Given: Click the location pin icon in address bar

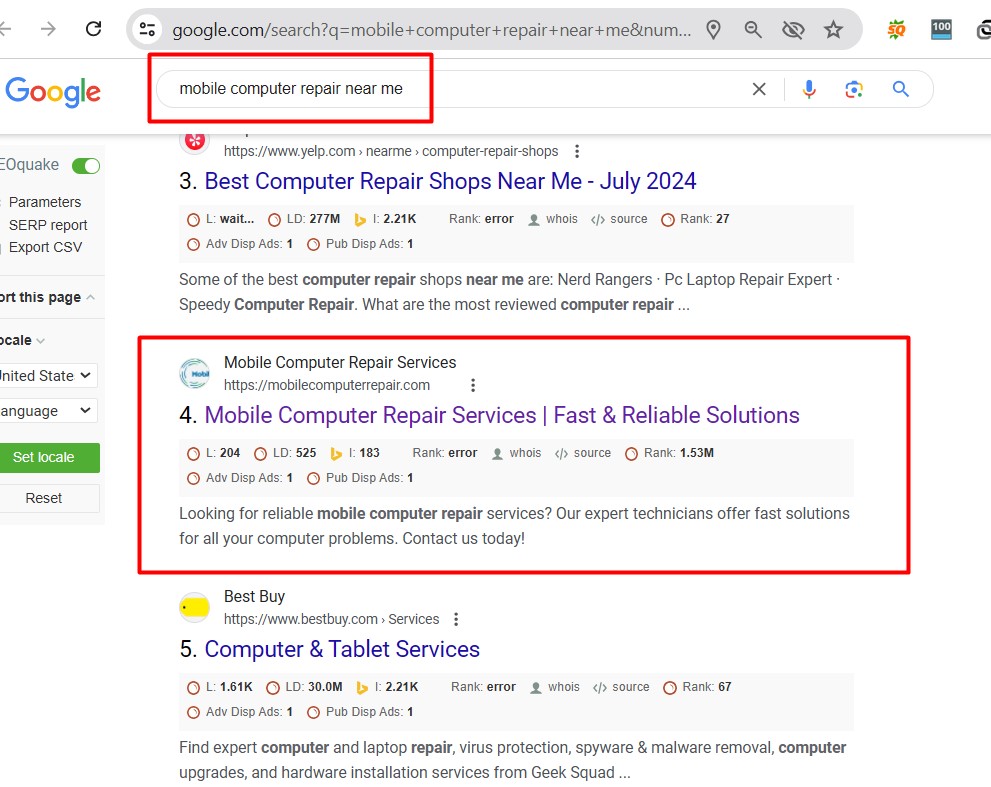Looking at the screenshot, I should click(x=714, y=29).
